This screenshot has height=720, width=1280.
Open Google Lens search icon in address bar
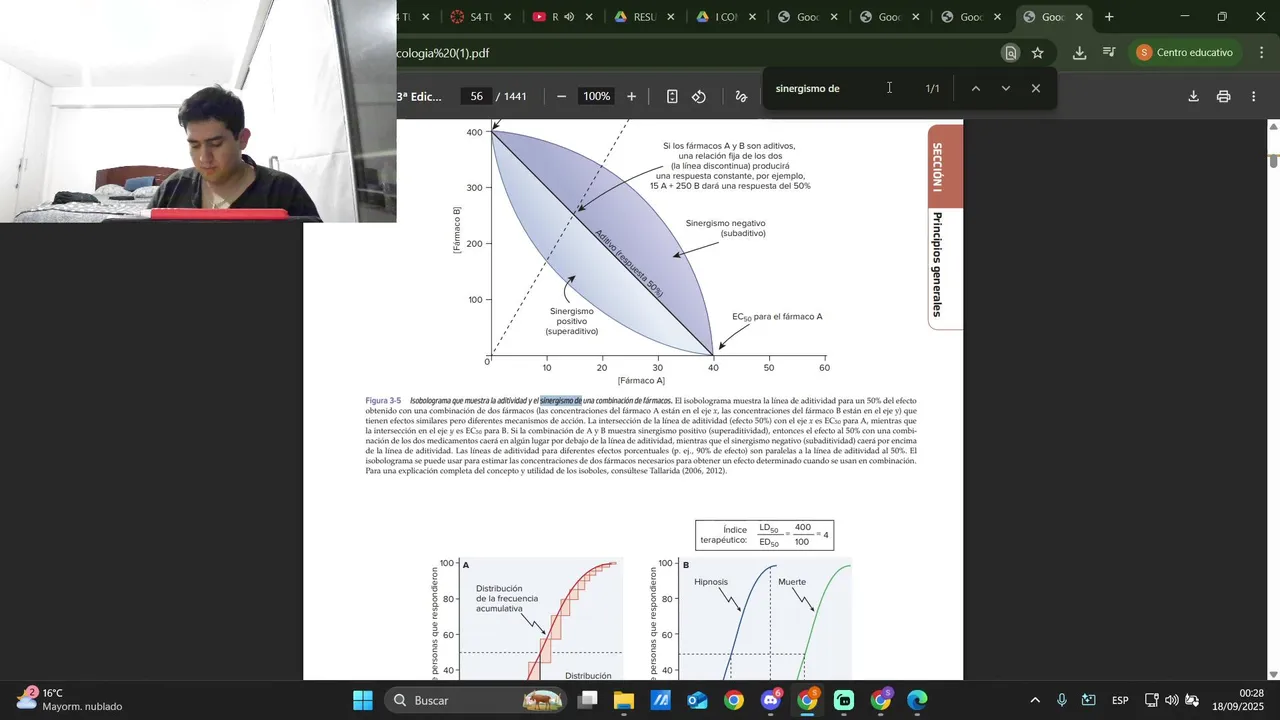[x=1011, y=53]
